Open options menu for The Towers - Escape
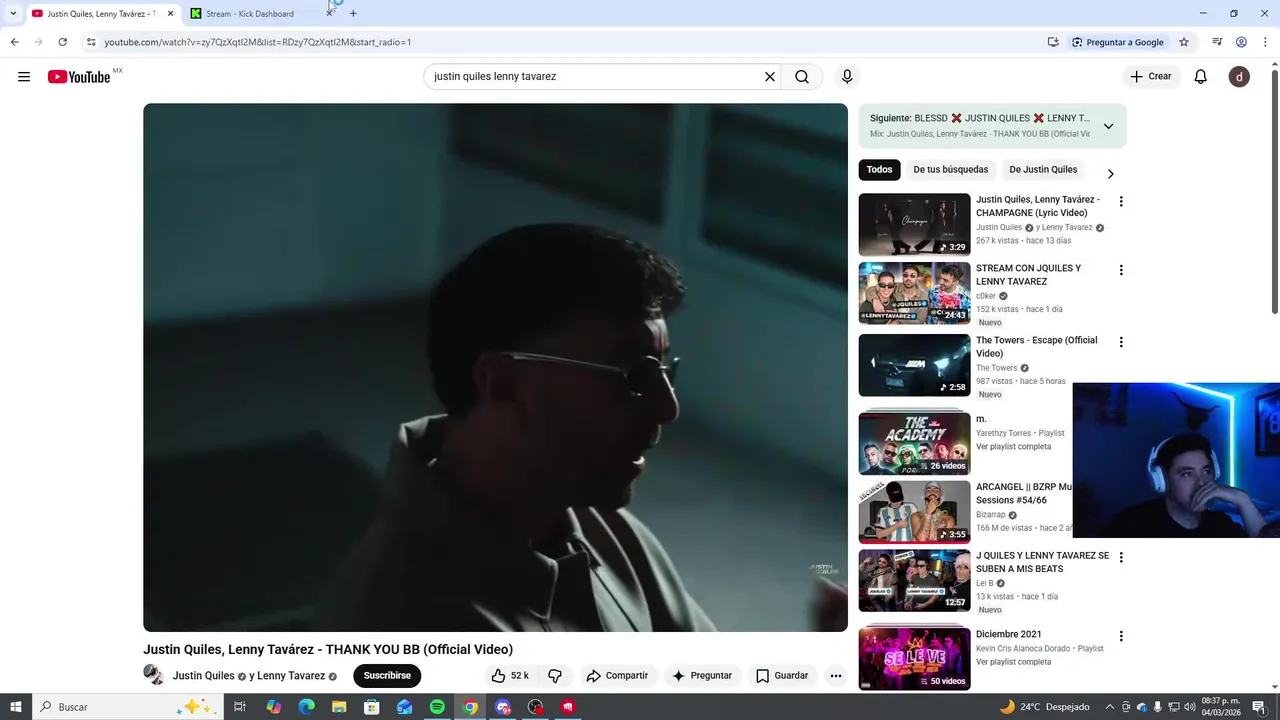Image resolution: width=1280 pixels, height=720 pixels. coord(1121,342)
